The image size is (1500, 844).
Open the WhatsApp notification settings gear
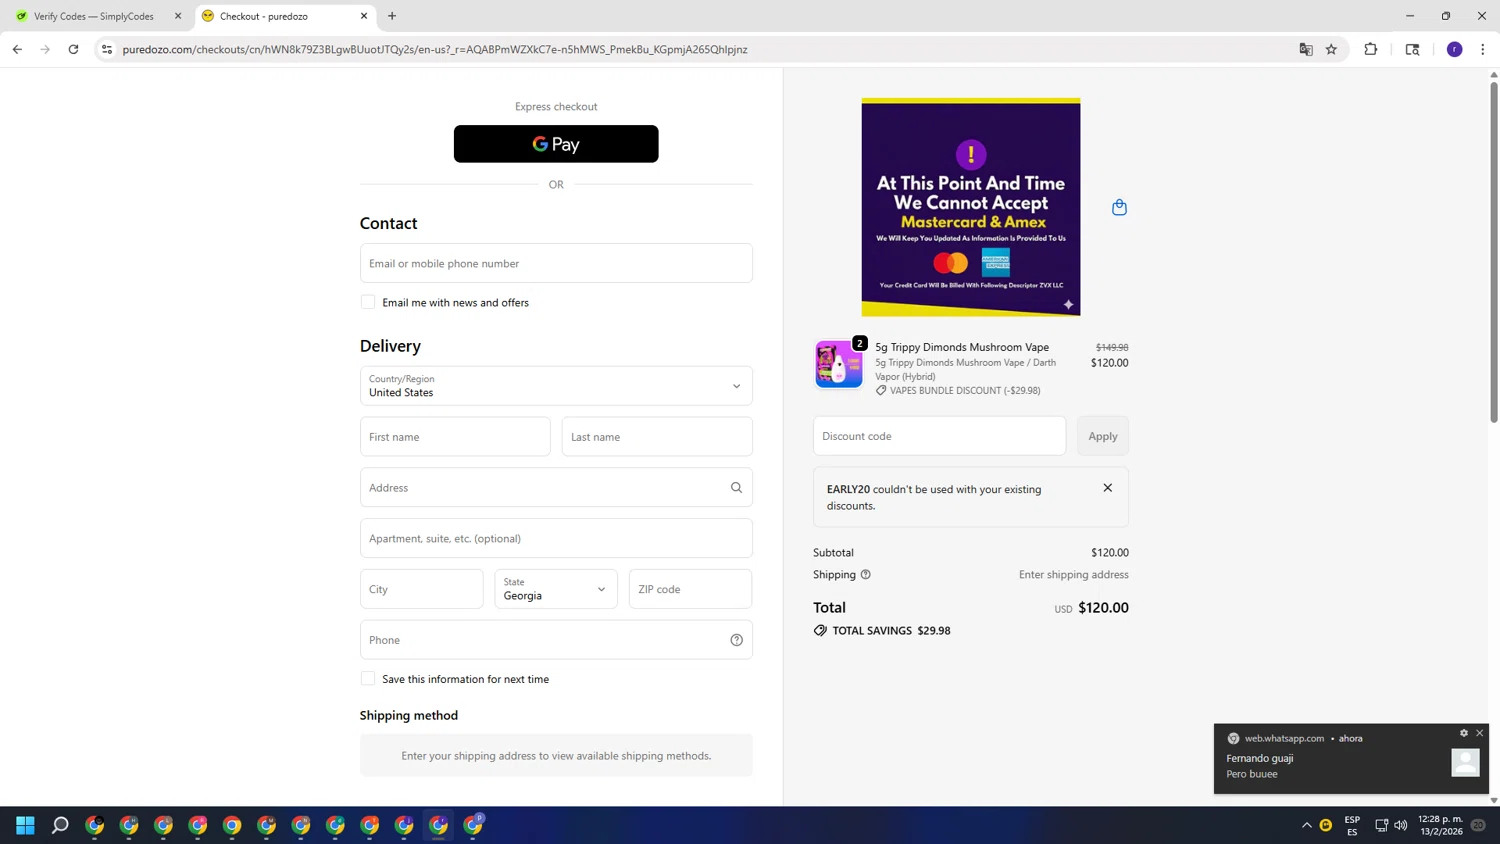pyautogui.click(x=1464, y=733)
